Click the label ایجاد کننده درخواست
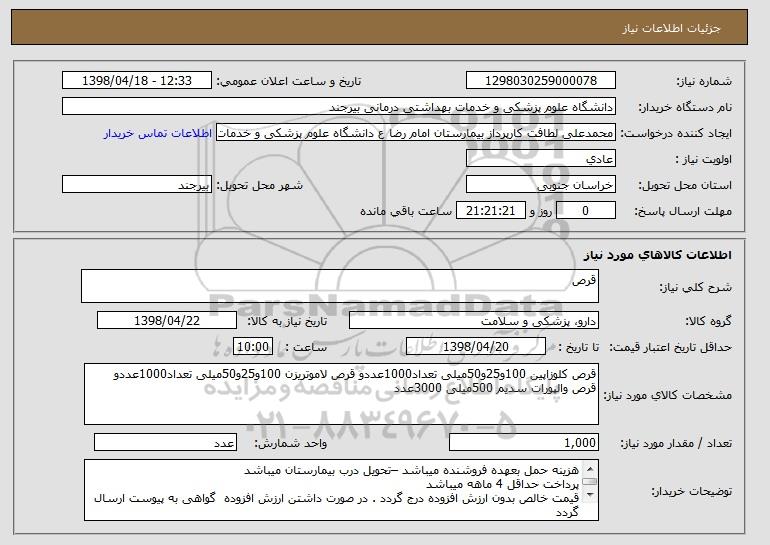The width and height of the screenshot is (770, 545). [676, 133]
